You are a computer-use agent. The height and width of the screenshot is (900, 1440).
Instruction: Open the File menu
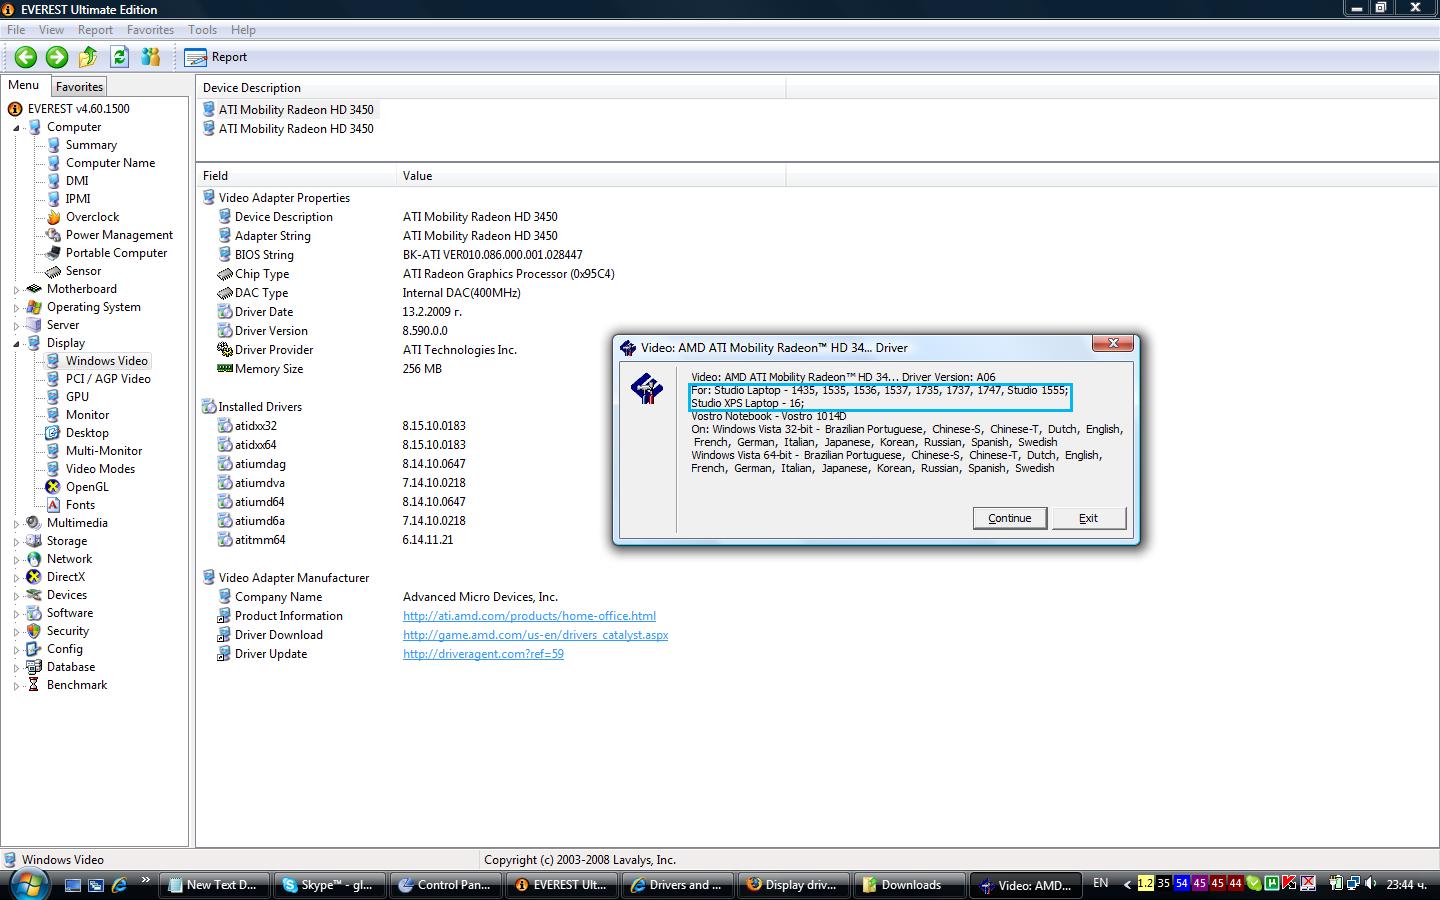pos(16,30)
